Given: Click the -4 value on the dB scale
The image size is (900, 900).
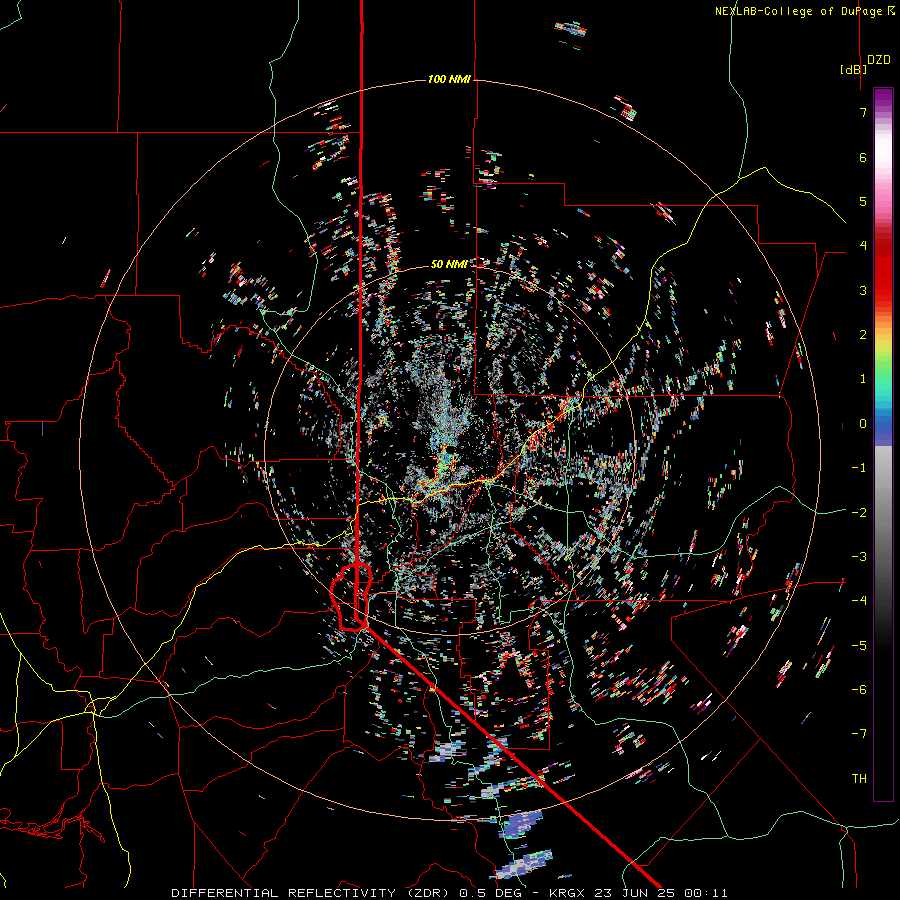Looking at the screenshot, I should [x=859, y=601].
